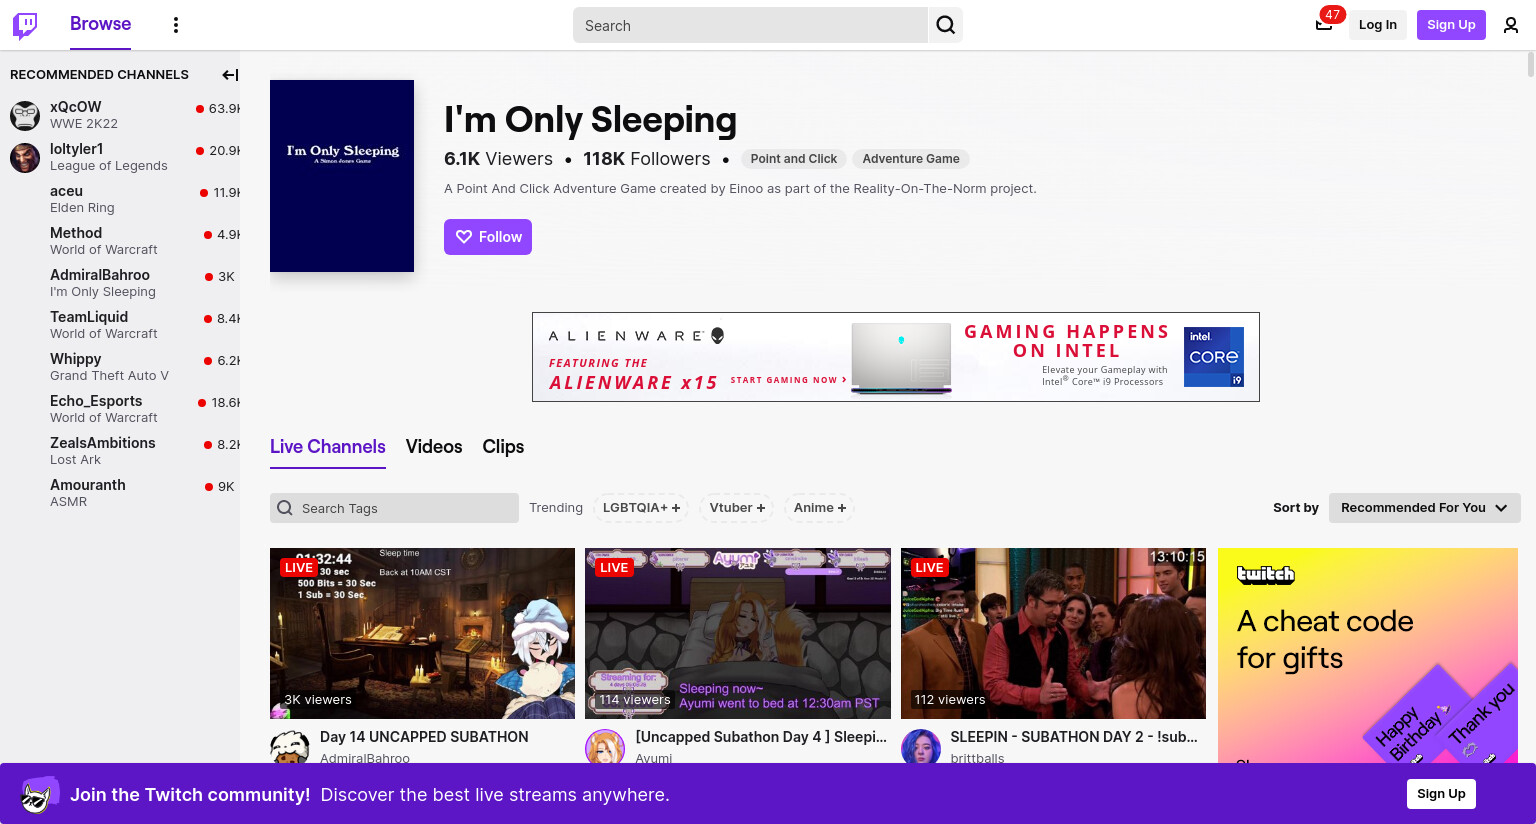This screenshot has height=824, width=1536.
Task: Open Uncapped Subathon Day 4 title link
Action: [x=761, y=737]
